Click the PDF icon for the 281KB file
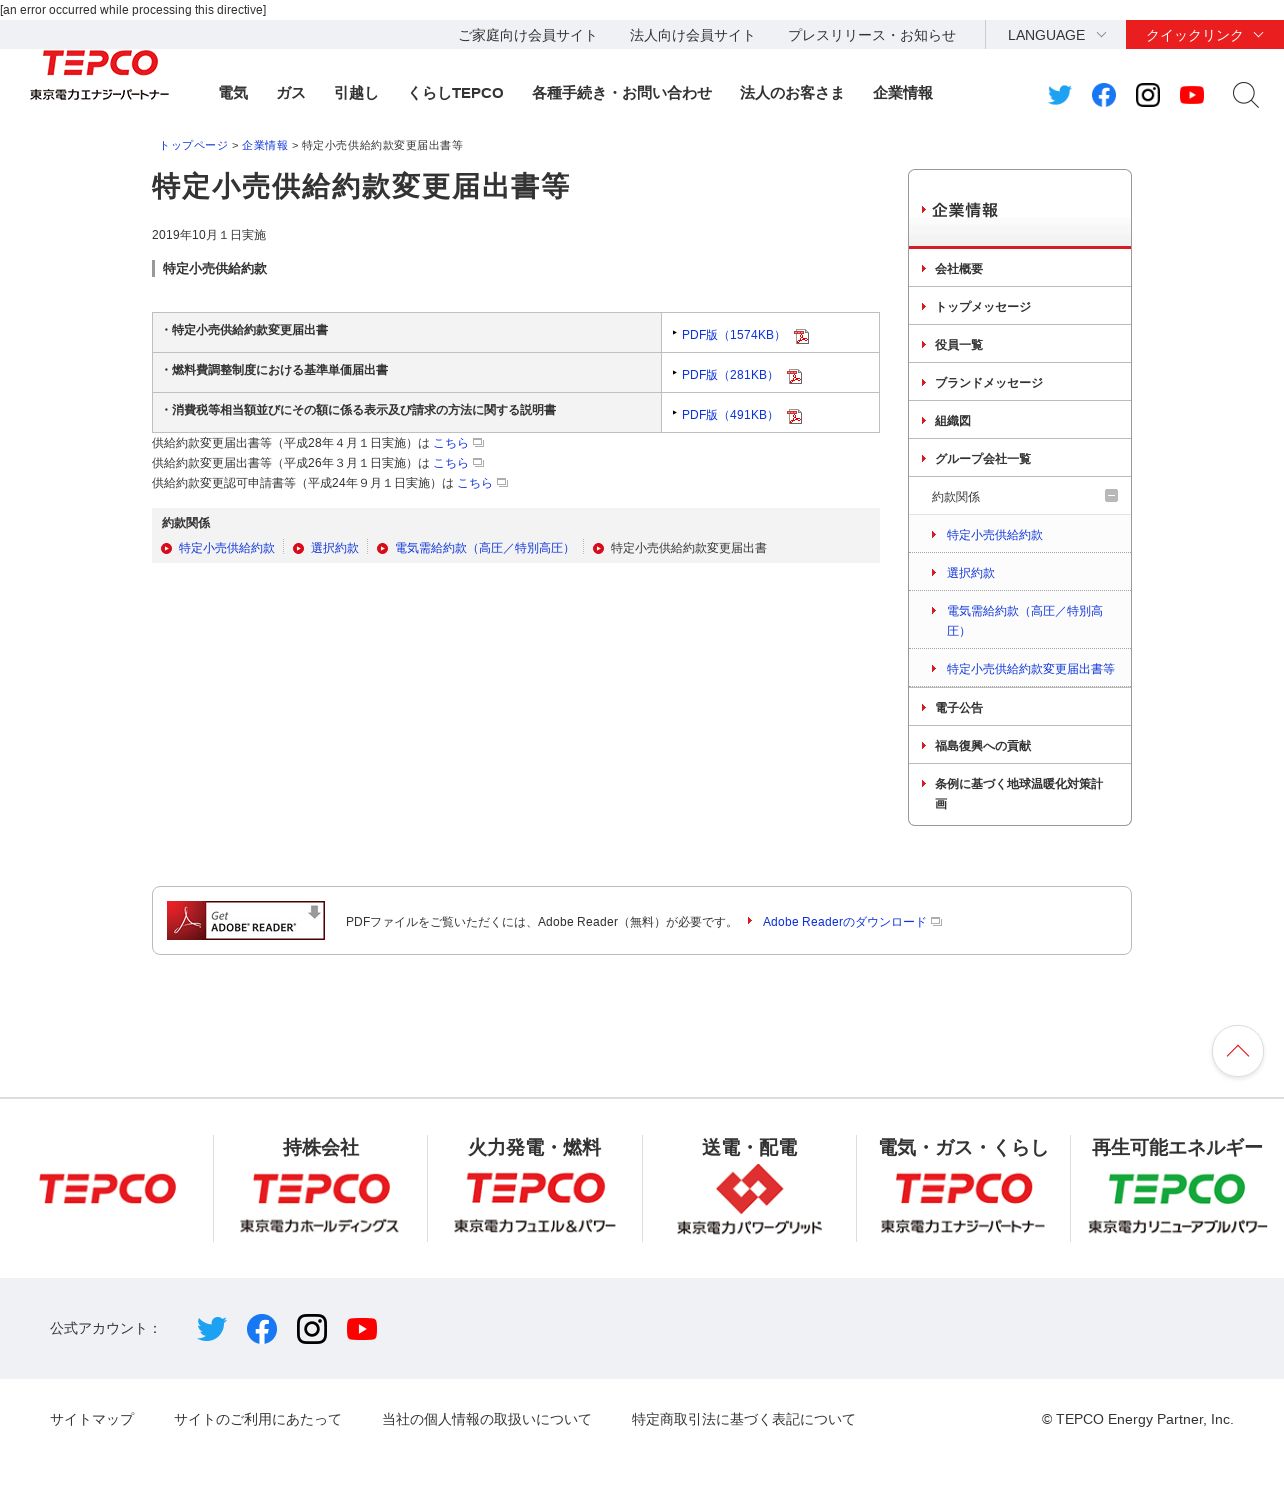Viewport: 1284px width, 1490px height. click(x=795, y=376)
